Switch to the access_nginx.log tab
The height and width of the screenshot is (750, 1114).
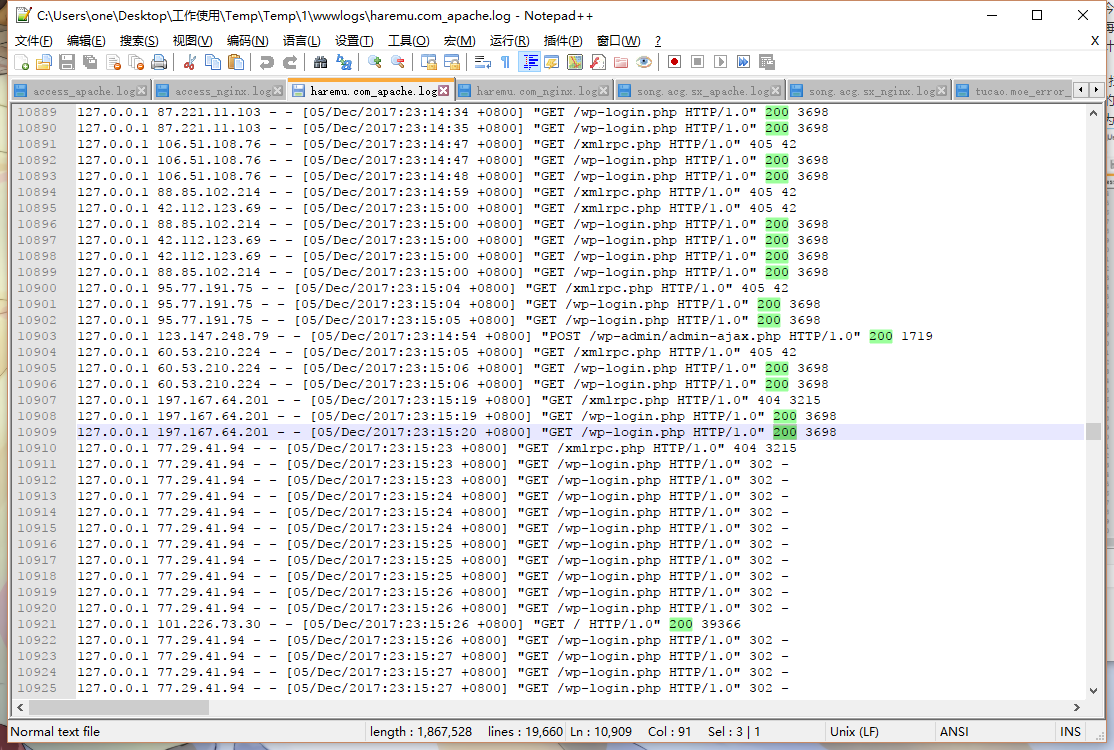click(222, 91)
